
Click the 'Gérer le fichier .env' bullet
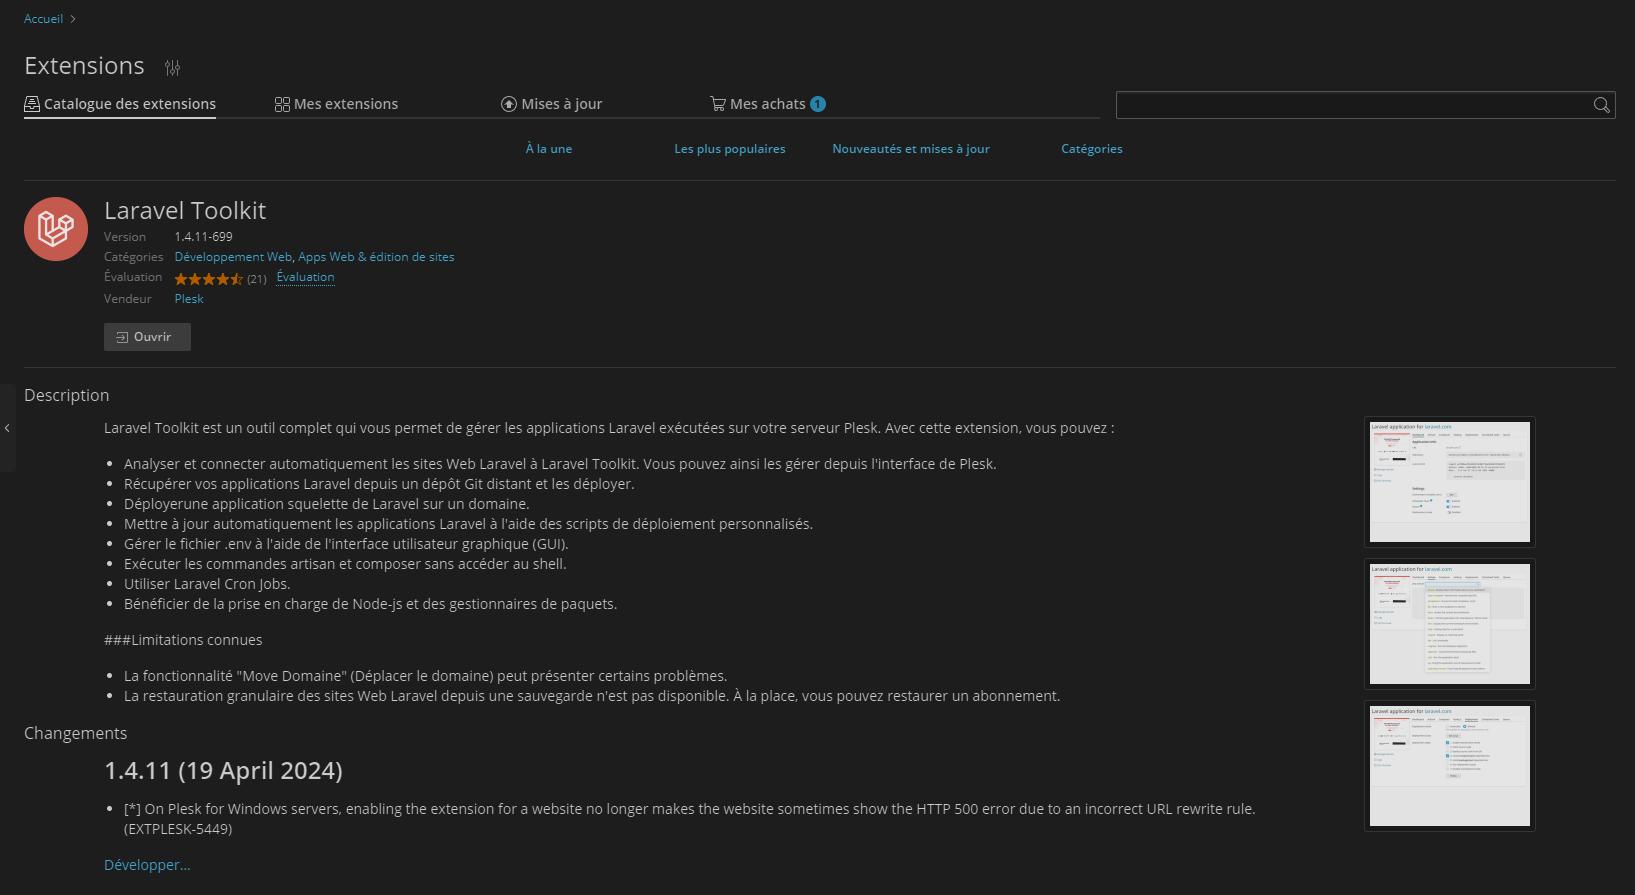(x=346, y=544)
